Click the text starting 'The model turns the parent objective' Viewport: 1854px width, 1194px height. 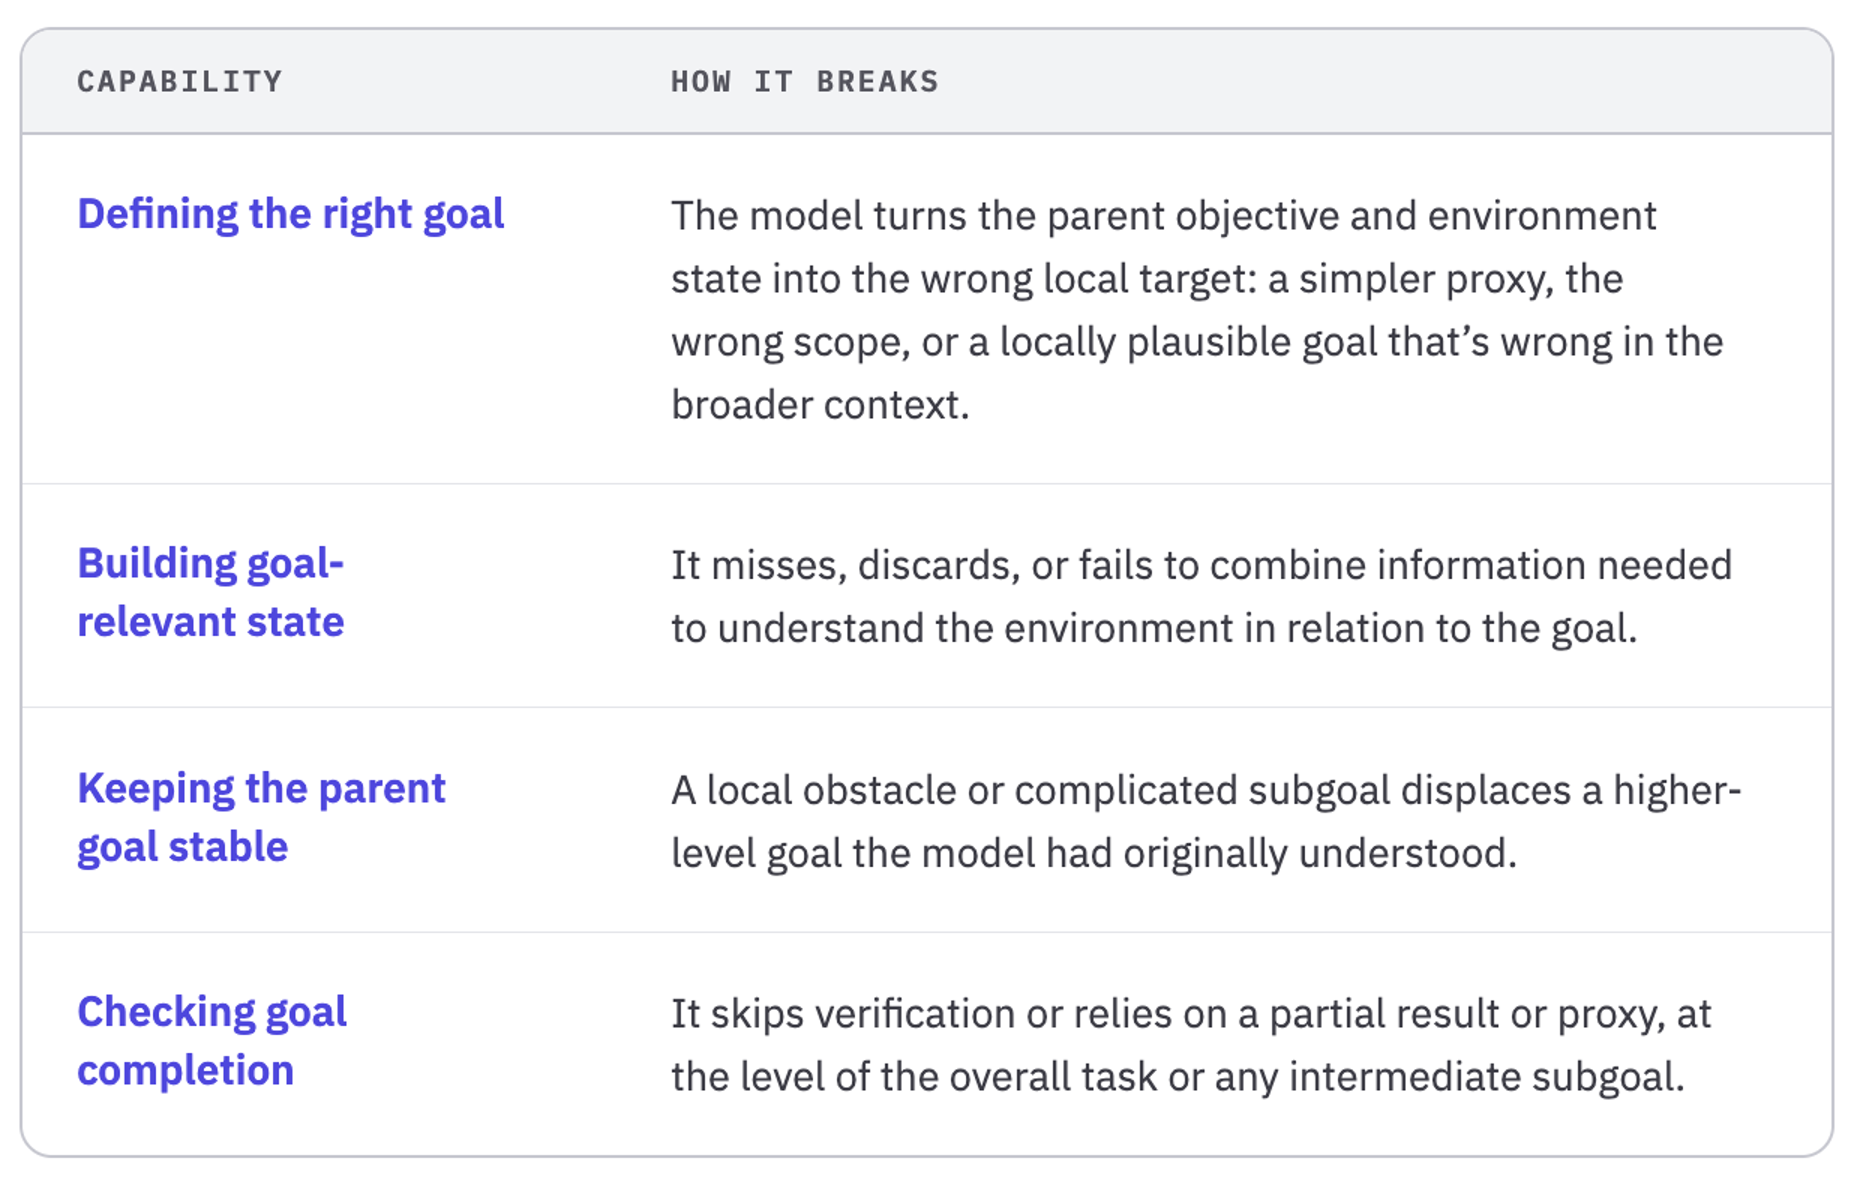point(1197,310)
